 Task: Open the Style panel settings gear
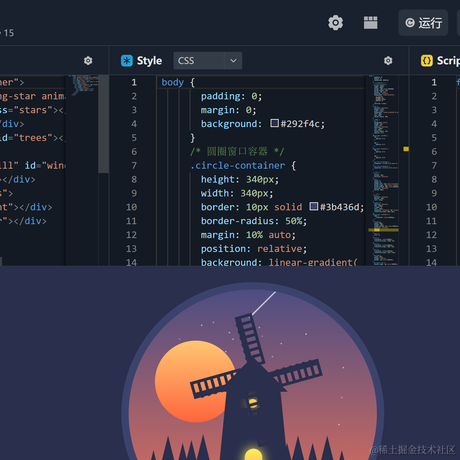pos(388,61)
